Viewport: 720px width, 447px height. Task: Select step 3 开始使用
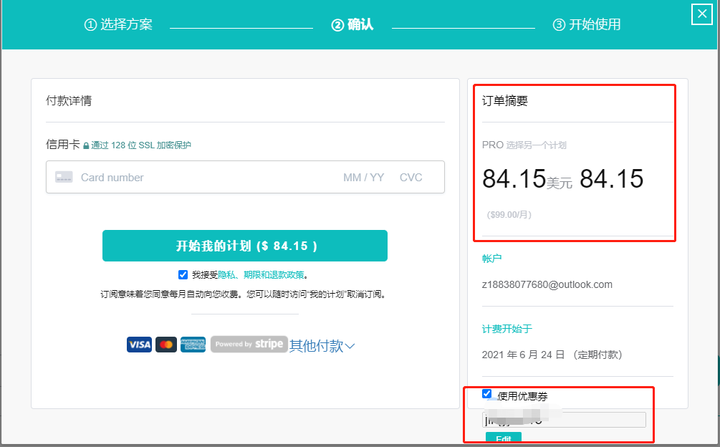(586, 24)
